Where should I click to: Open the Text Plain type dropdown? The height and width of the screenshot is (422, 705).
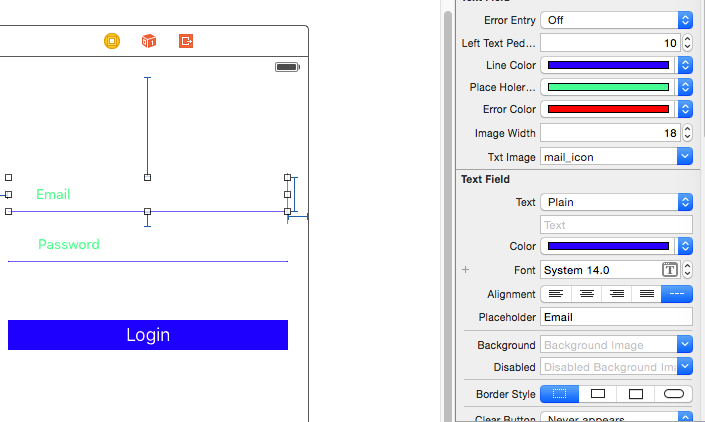point(616,202)
